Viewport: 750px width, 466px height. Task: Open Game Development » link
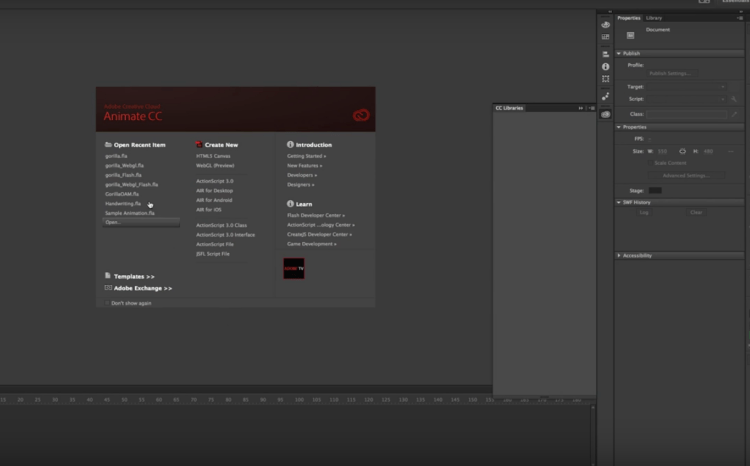(x=312, y=244)
